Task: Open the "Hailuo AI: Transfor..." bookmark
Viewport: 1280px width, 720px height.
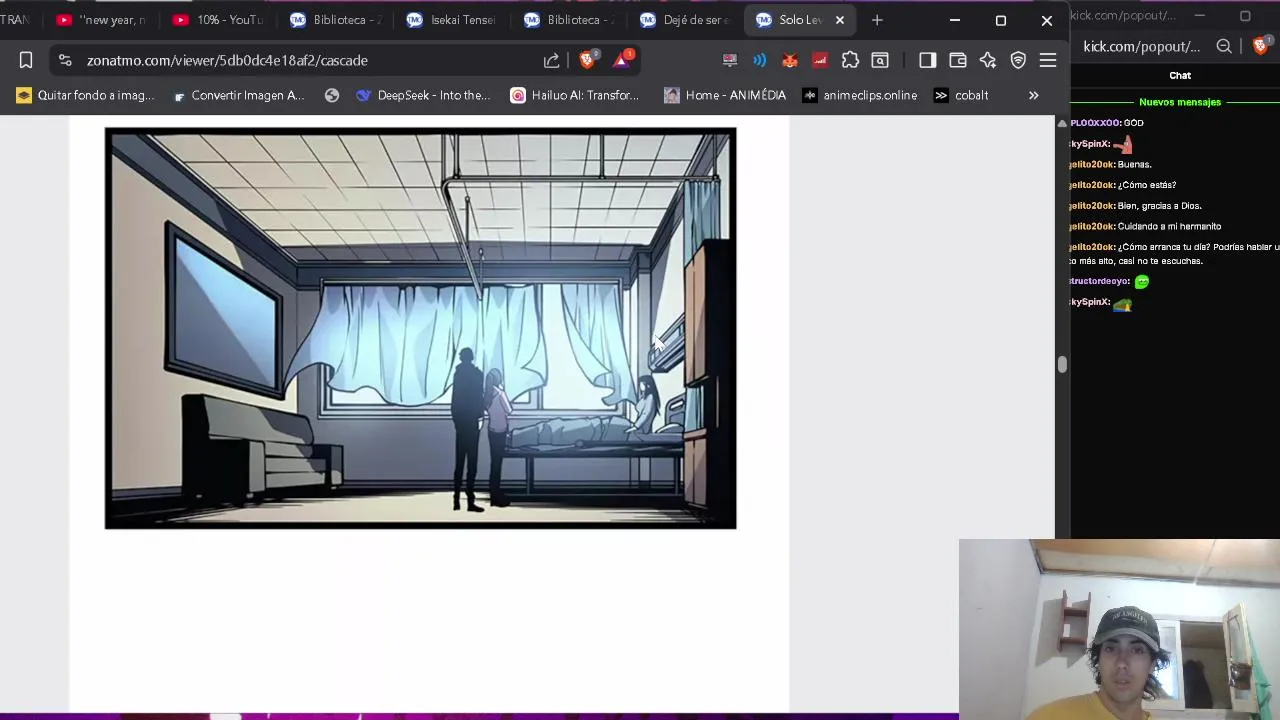Action: (x=575, y=95)
